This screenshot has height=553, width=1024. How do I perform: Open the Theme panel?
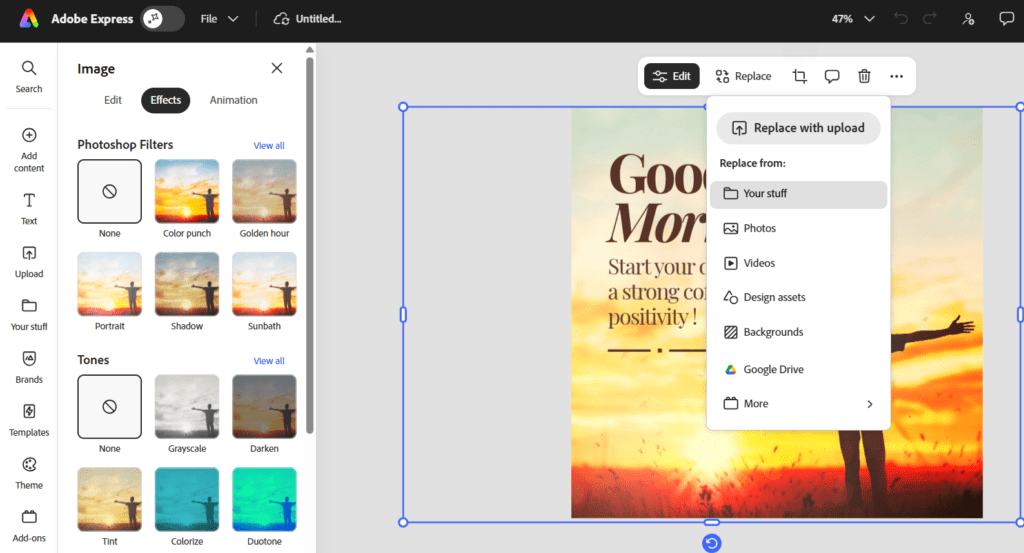pos(29,472)
